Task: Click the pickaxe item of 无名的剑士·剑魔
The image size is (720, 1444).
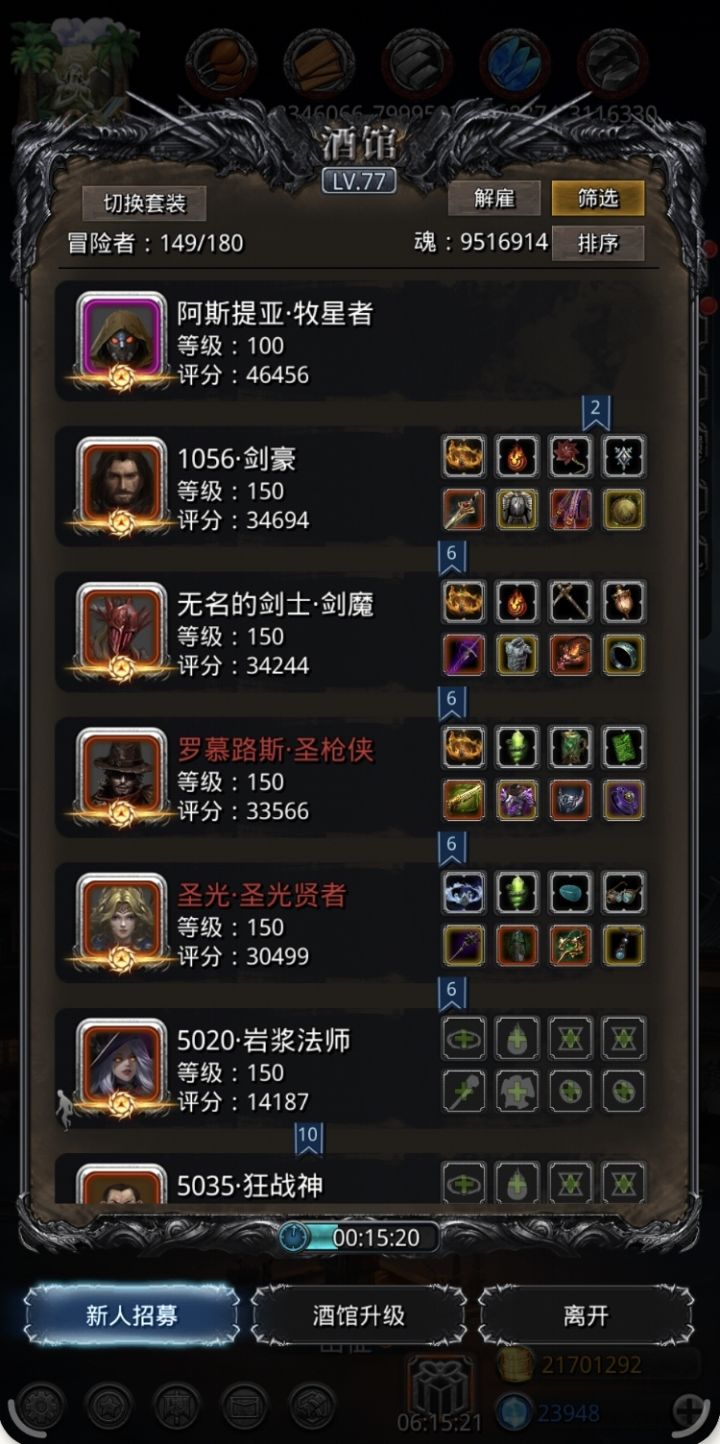Action: pyautogui.click(x=571, y=602)
